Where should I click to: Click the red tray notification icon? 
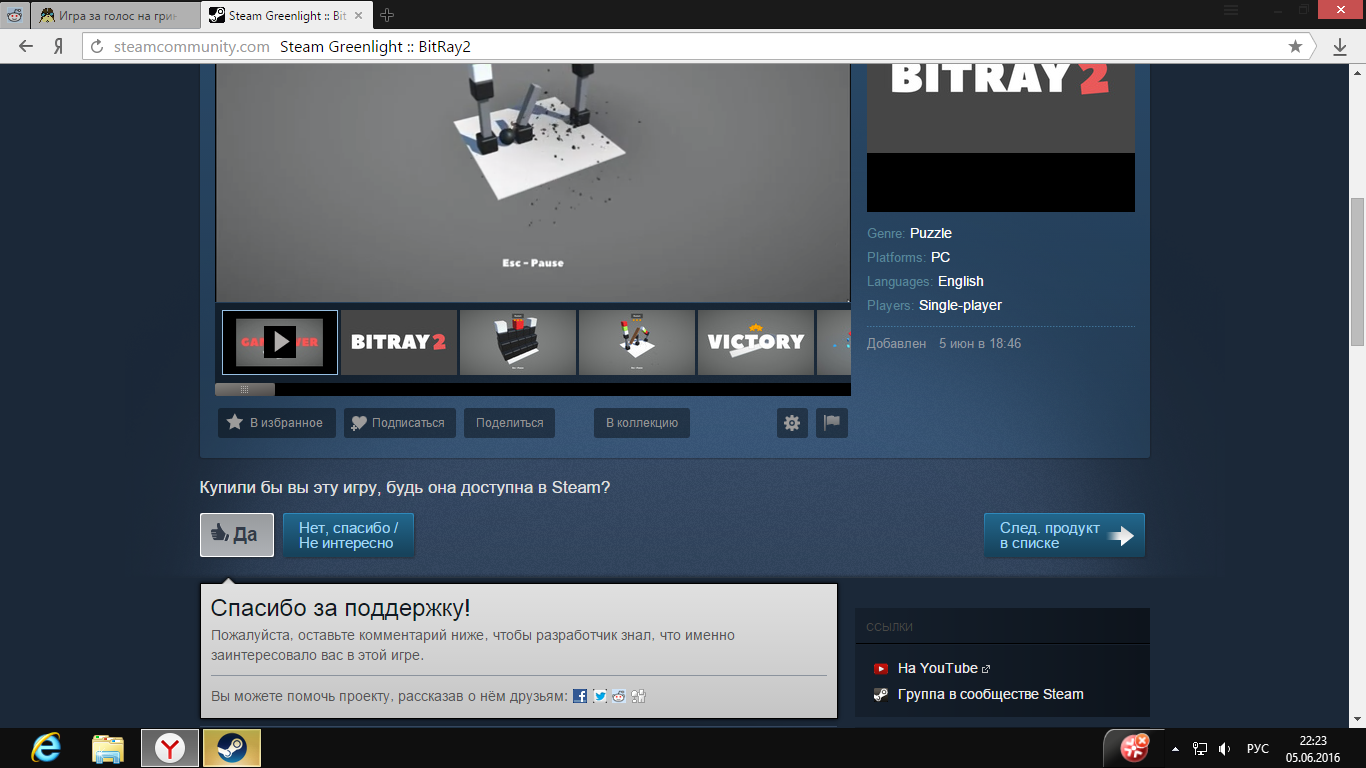(x=1134, y=747)
